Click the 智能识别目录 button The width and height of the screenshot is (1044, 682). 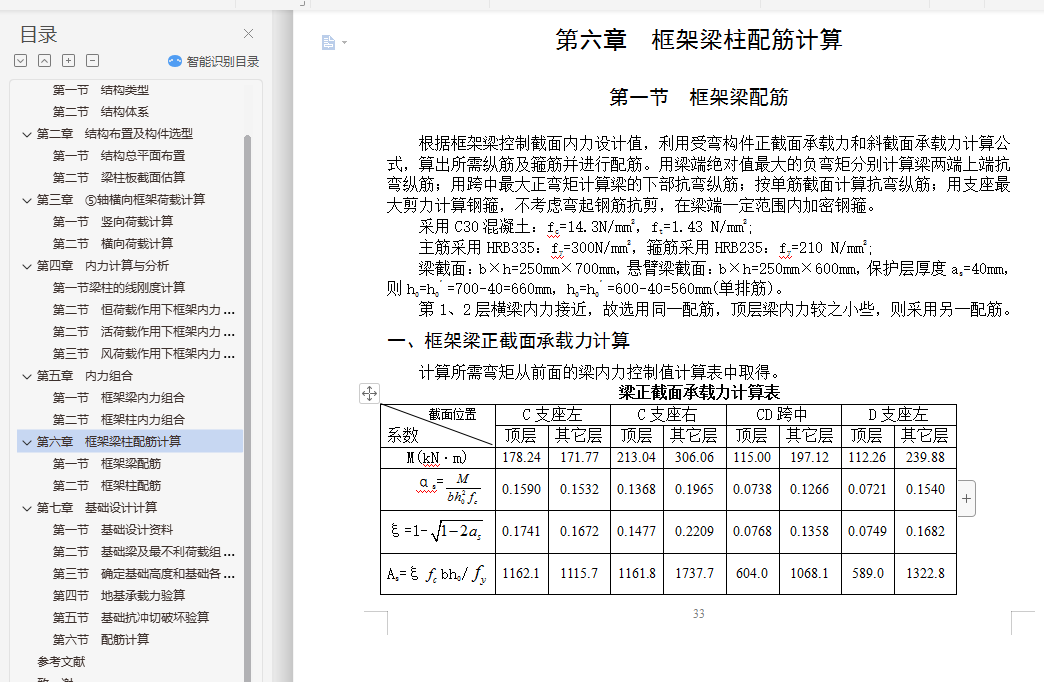click(213, 61)
